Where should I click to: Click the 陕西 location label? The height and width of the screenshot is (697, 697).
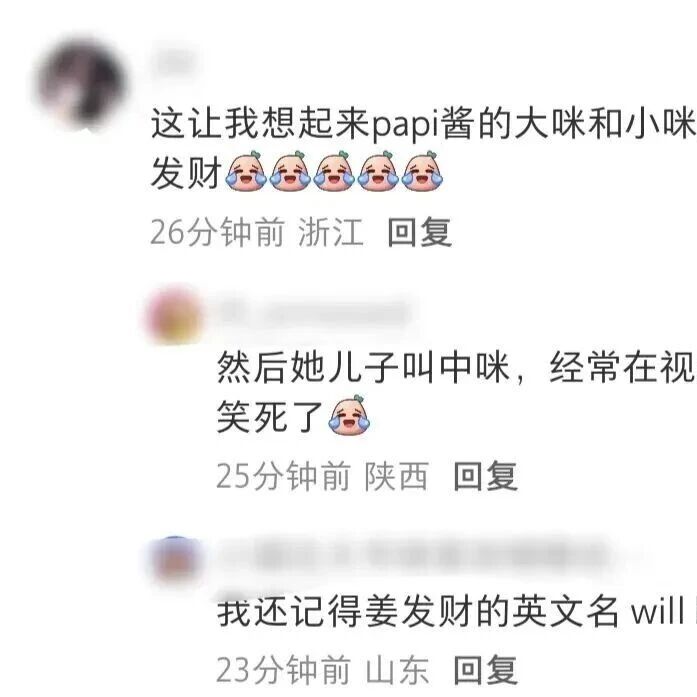[397, 476]
